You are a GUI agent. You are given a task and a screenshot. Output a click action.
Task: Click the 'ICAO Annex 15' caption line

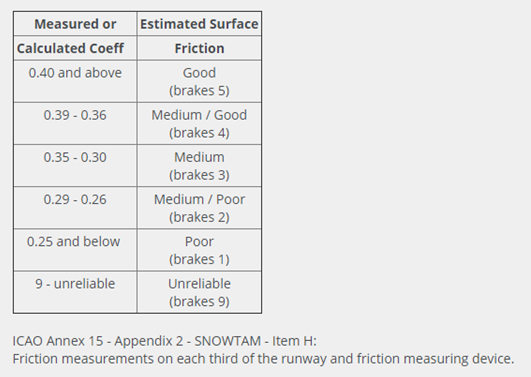click(x=165, y=341)
